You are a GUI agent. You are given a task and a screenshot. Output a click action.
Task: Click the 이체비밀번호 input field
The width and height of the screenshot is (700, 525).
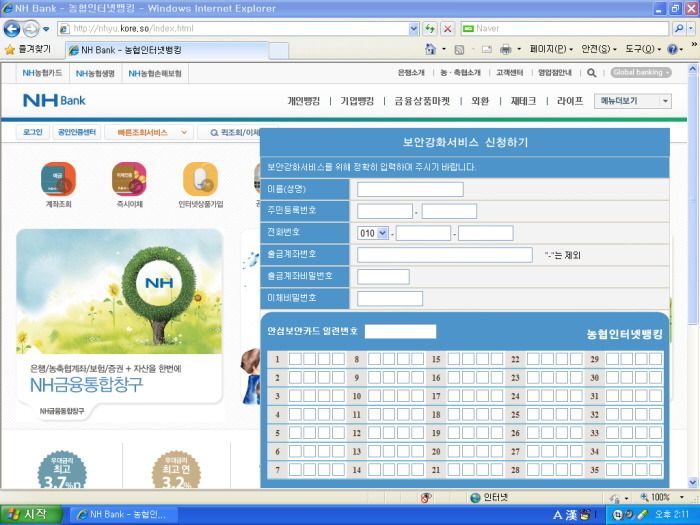(x=390, y=299)
